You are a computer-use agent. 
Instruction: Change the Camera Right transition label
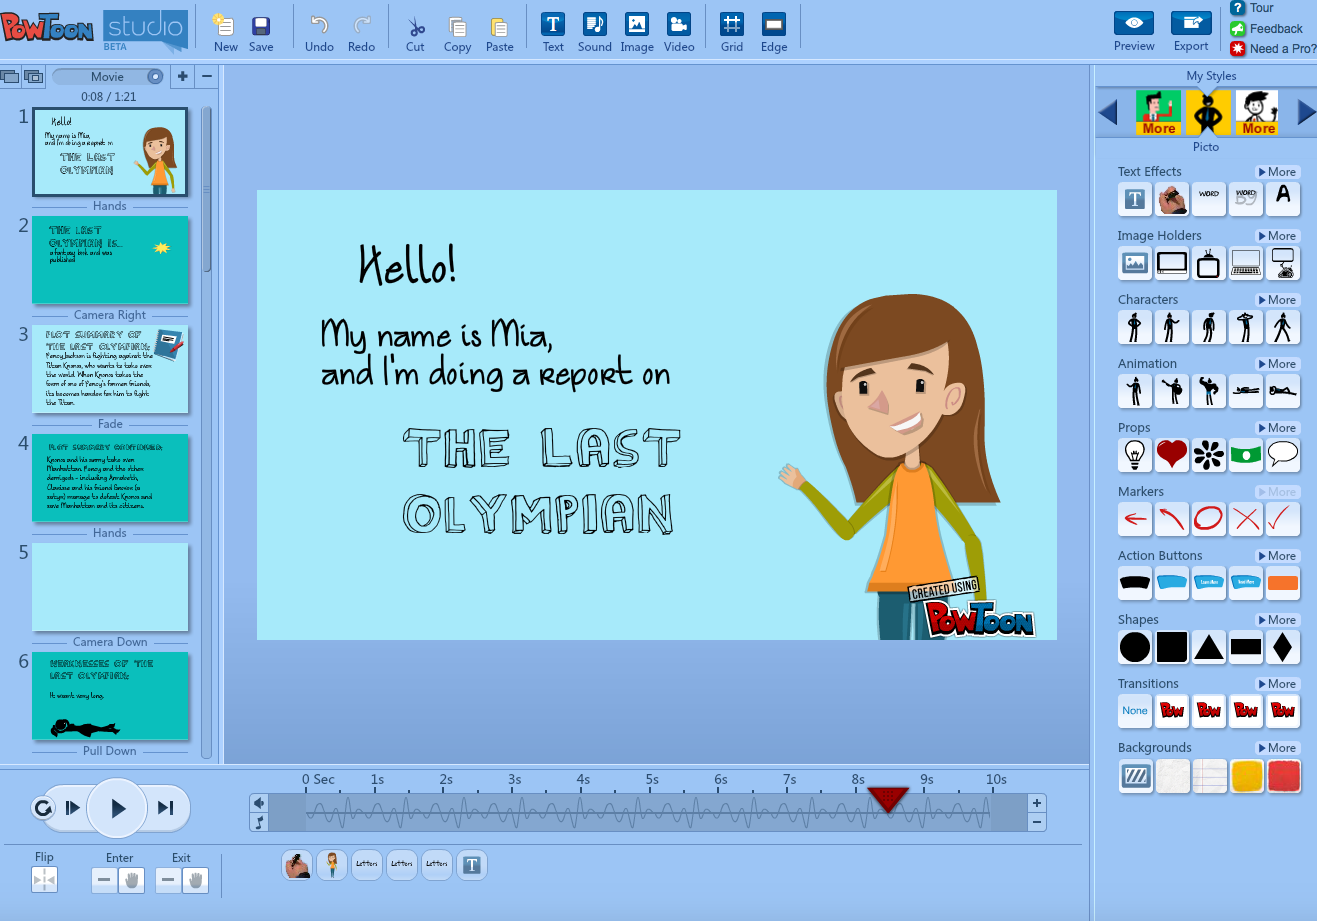tap(110, 315)
